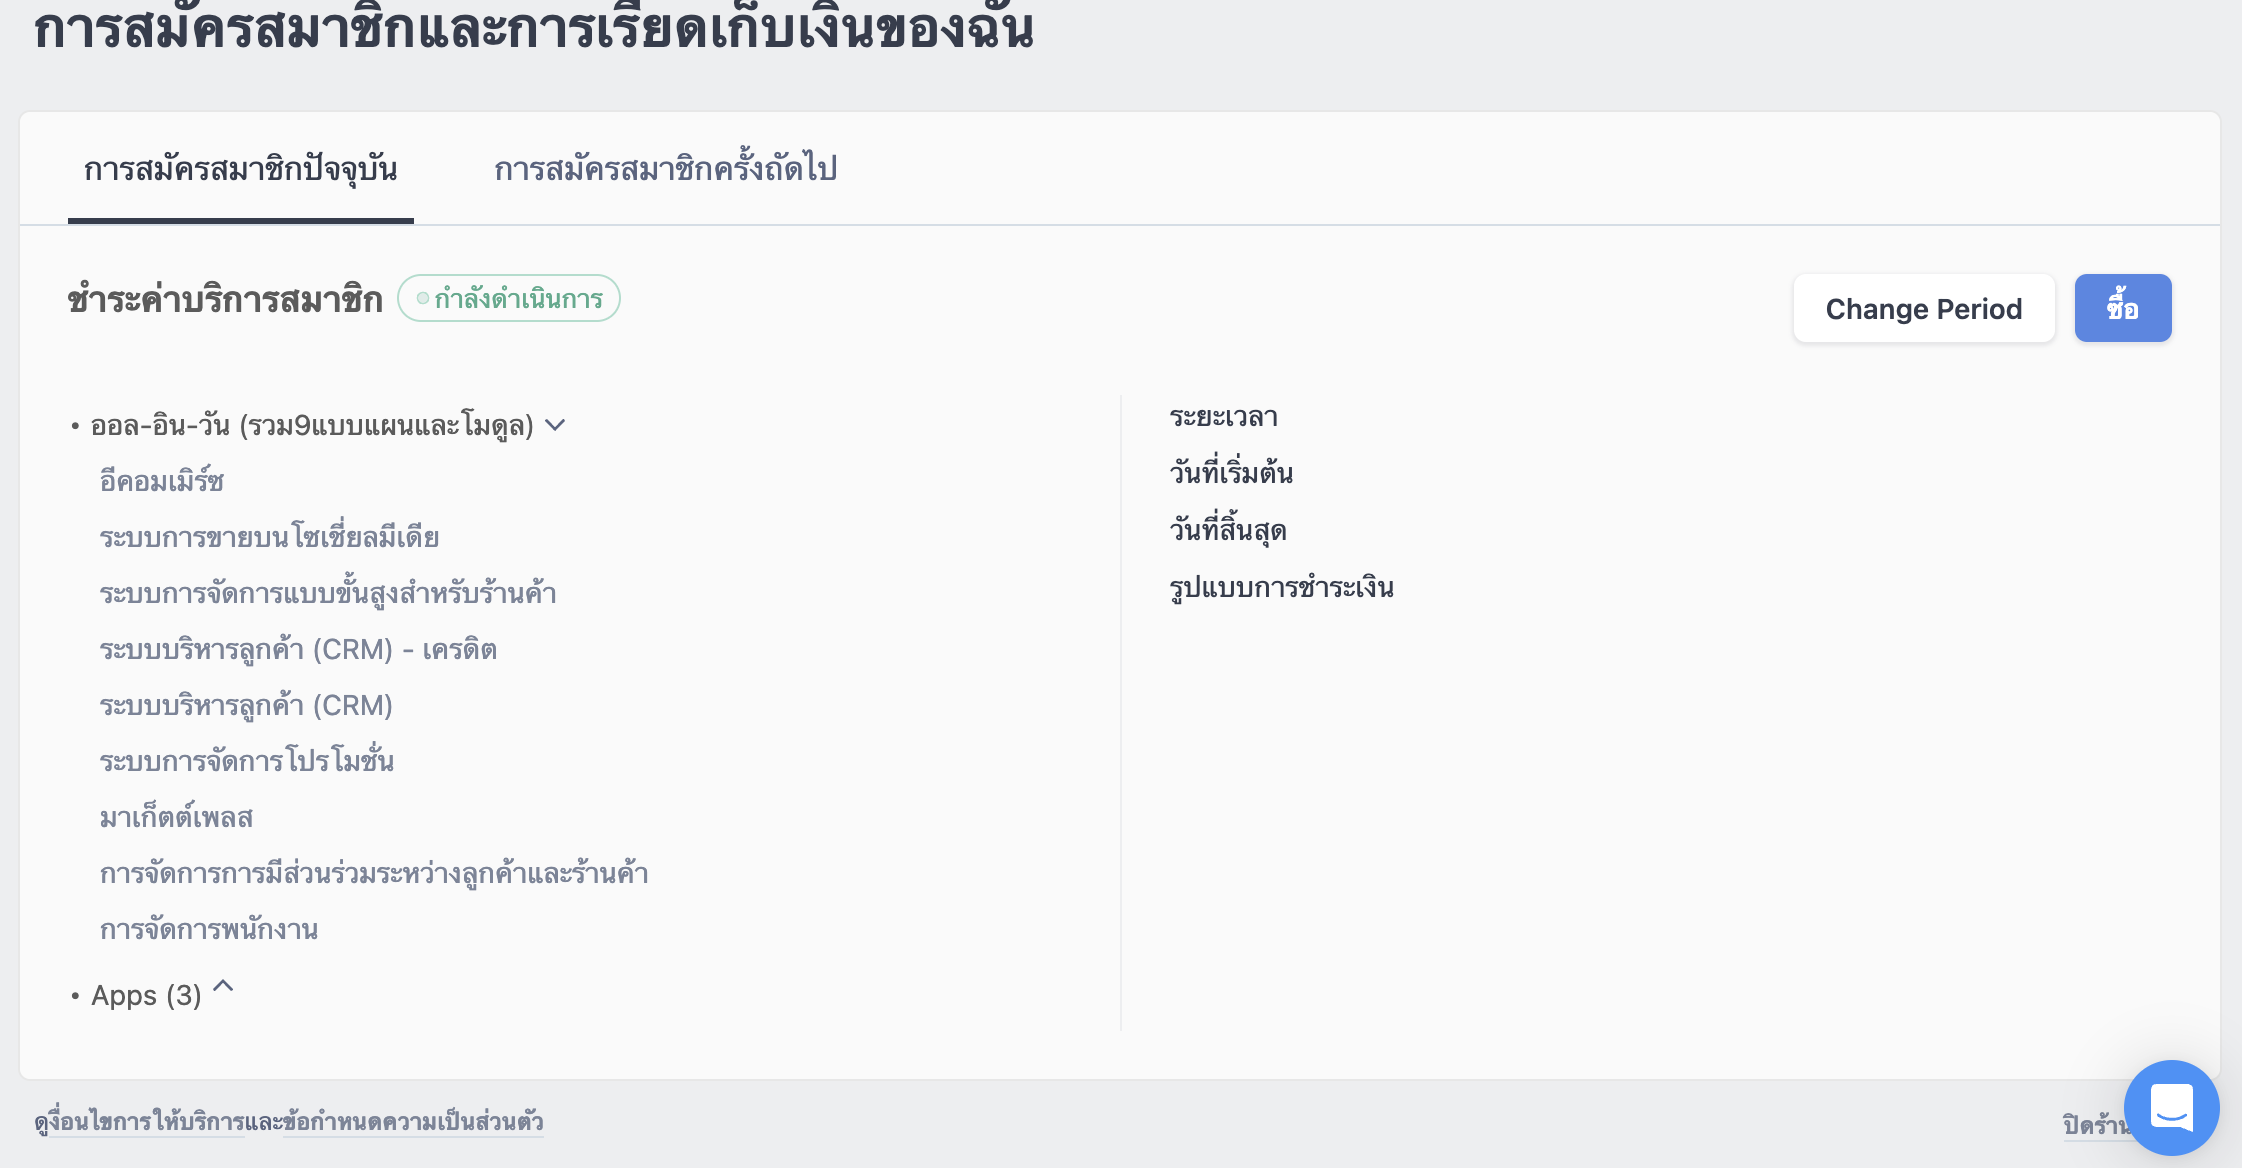Click the การสมัครสมาชิกและการเรียกเก็บเงินของฉัน page title
2242x1168 pixels.
click(x=534, y=28)
